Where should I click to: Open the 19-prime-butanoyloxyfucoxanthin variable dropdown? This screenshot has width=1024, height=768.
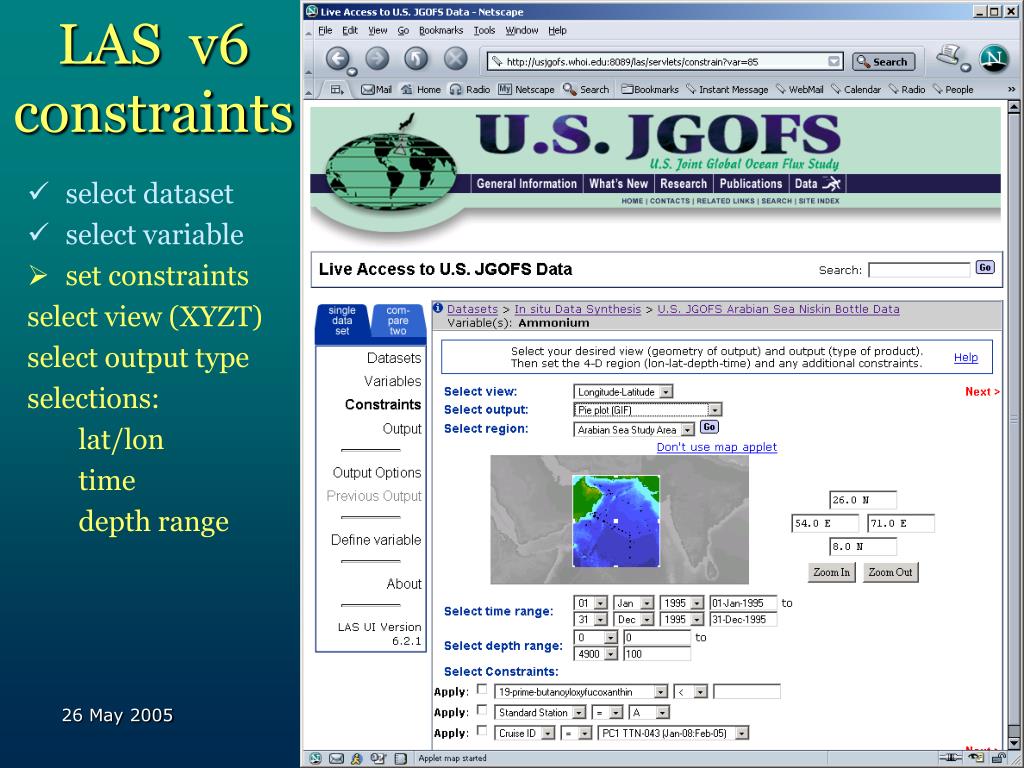(581, 692)
